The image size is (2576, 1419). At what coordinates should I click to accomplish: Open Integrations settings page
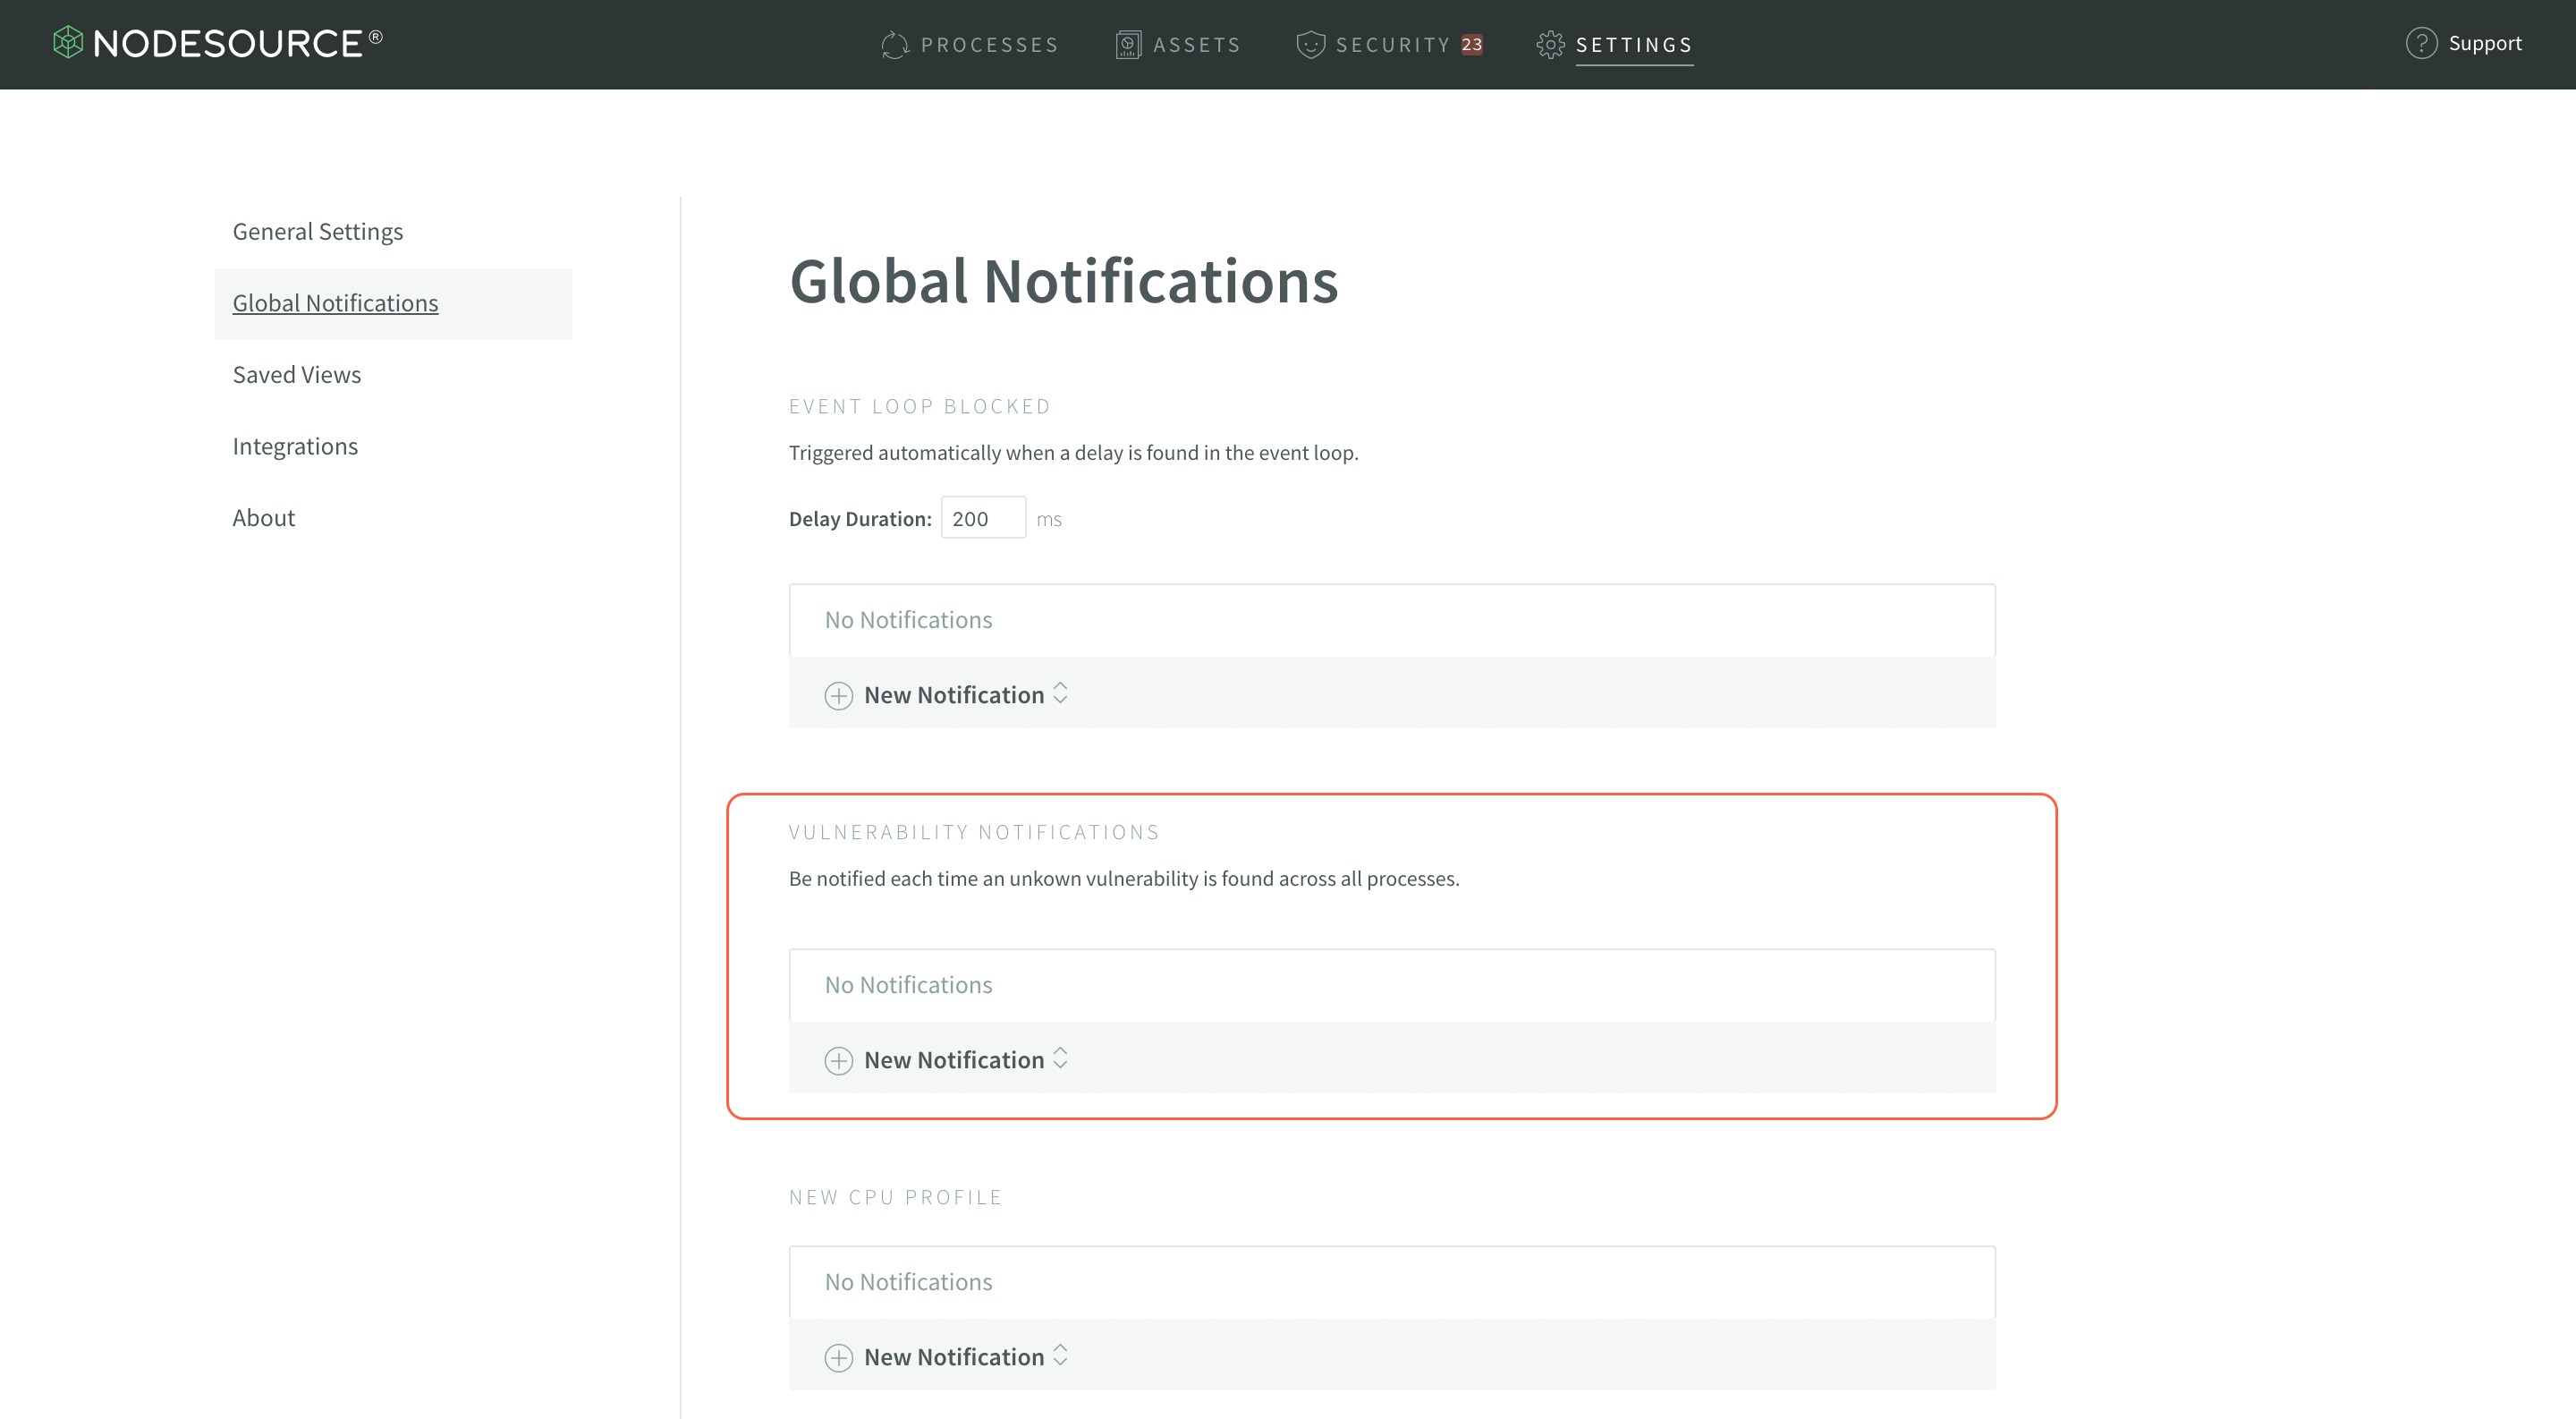pyautogui.click(x=295, y=447)
